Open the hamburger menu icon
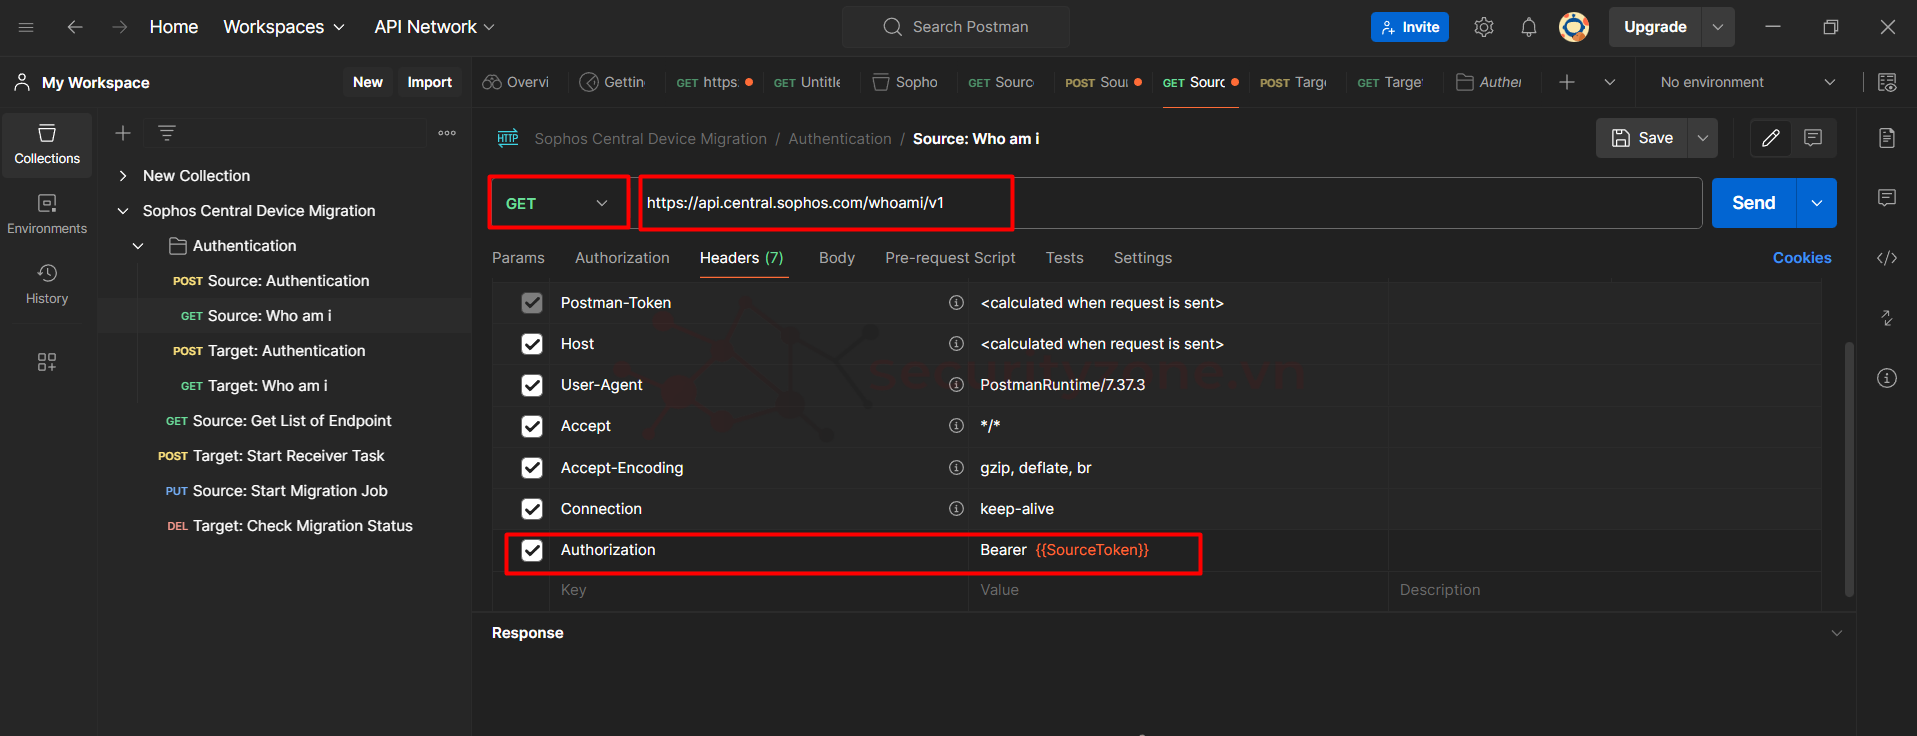This screenshot has width=1917, height=736. tap(26, 27)
